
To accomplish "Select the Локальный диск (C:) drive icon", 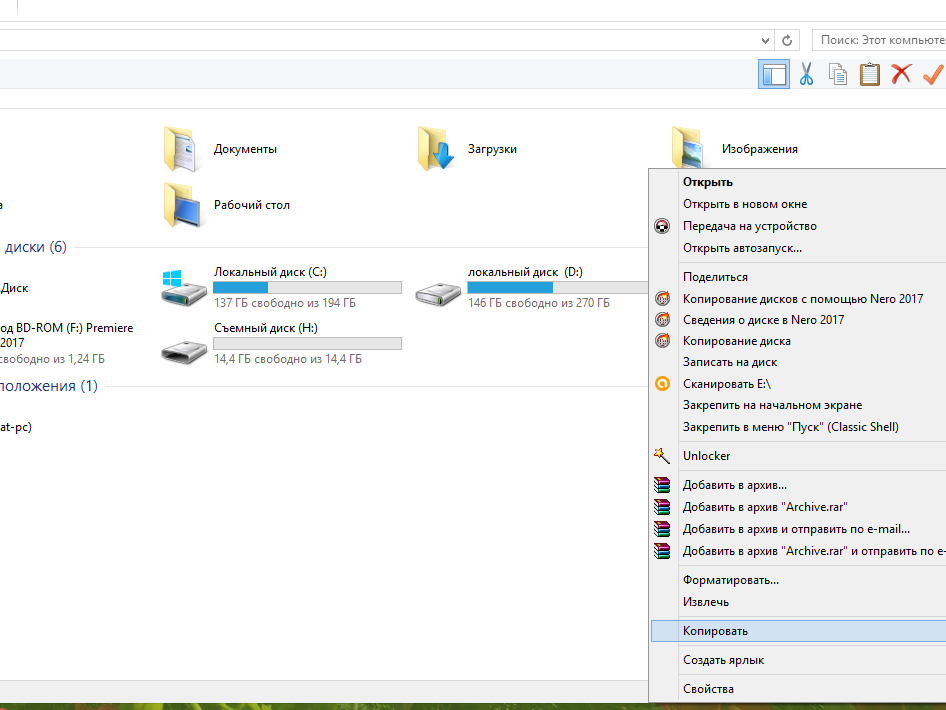I will (183, 288).
